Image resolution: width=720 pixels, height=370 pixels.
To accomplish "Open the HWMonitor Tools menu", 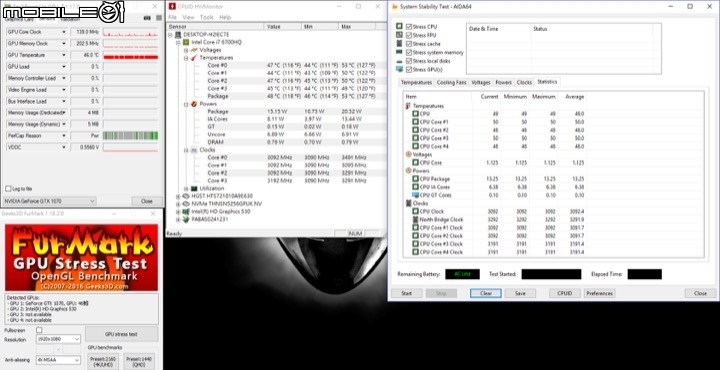I will [x=207, y=17].
